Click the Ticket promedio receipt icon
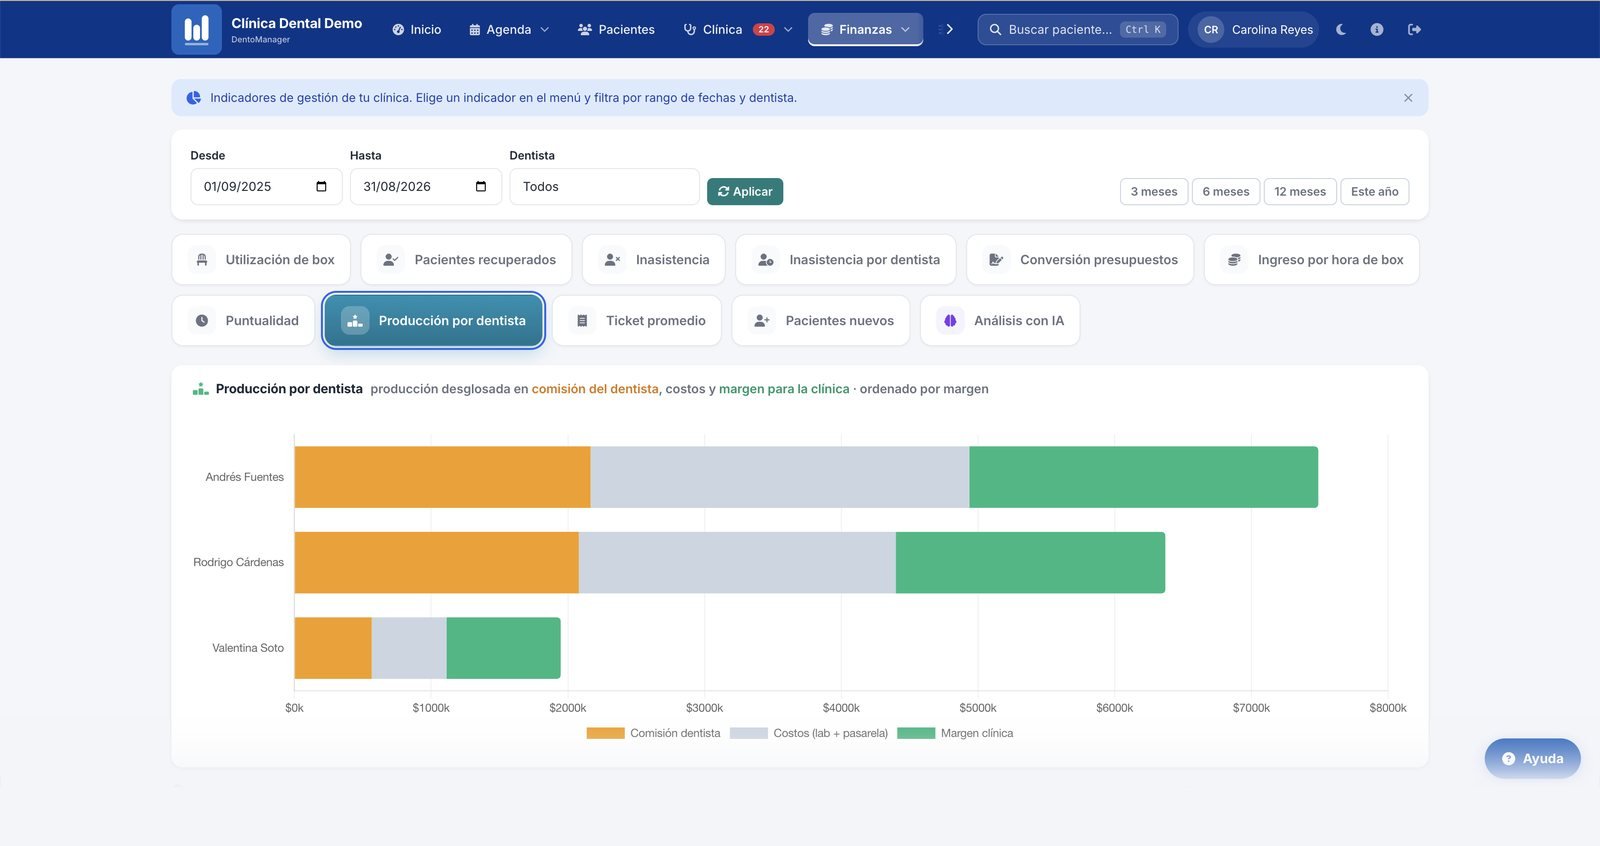 [582, 321]
